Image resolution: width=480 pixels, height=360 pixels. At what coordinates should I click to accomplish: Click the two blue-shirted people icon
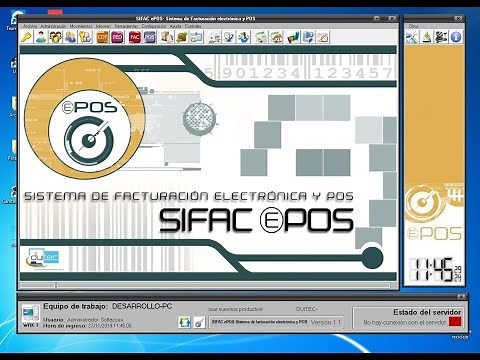(x=70, y=37)
